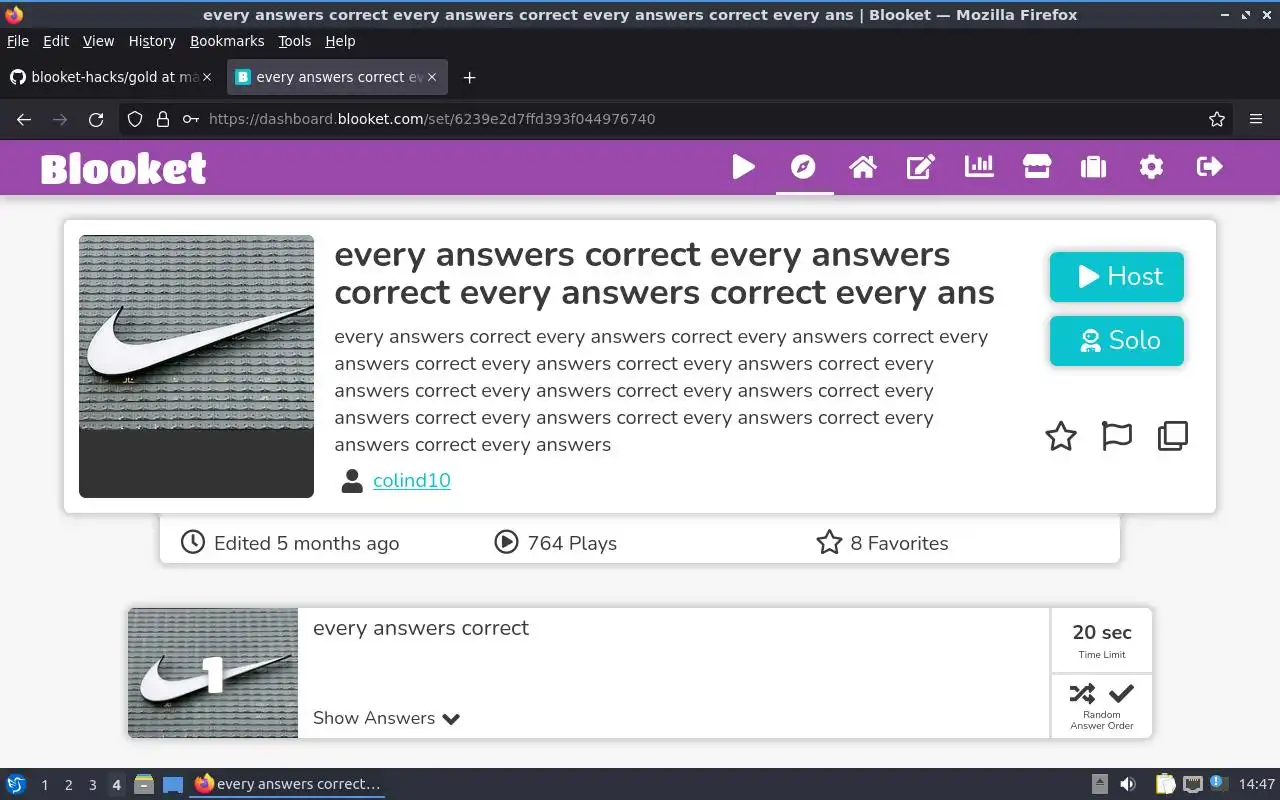Bookmark this page with the star
The image size is (1280, 800).
click(1216, 119)
